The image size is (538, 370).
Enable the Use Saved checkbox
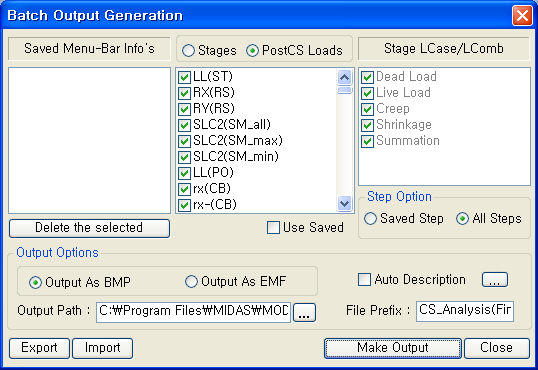273,228
